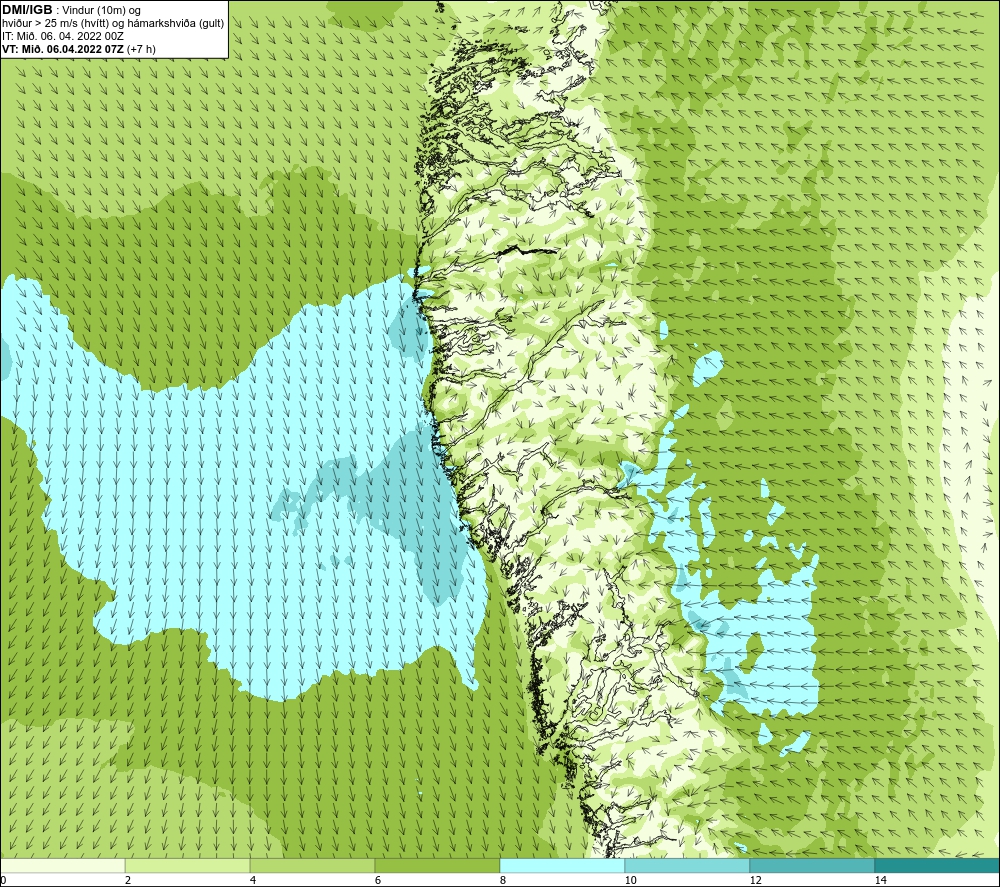Click the legend label '4'
1000x887 pixels.
(x=253, y=880)
